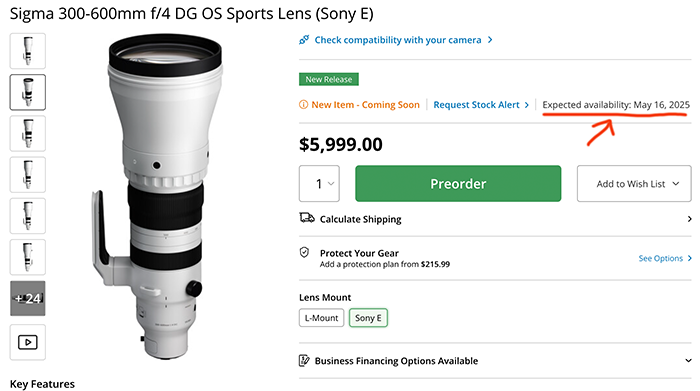Image resolution: width=700 pixels, height=391 pixels.
Task: Click Check compatibility with your camera
Action: point(398,40)
